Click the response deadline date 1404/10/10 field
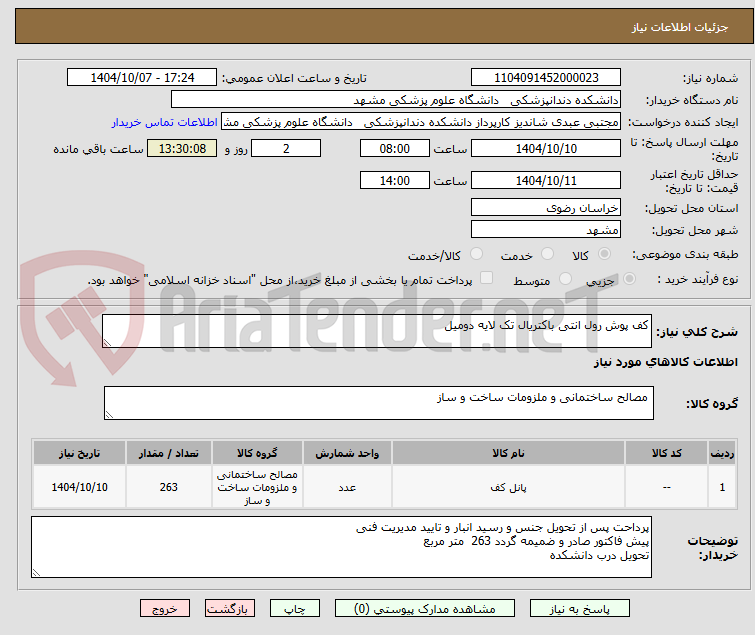The width and height of the screenshot is (755, 635). click(x=546, y=148)
